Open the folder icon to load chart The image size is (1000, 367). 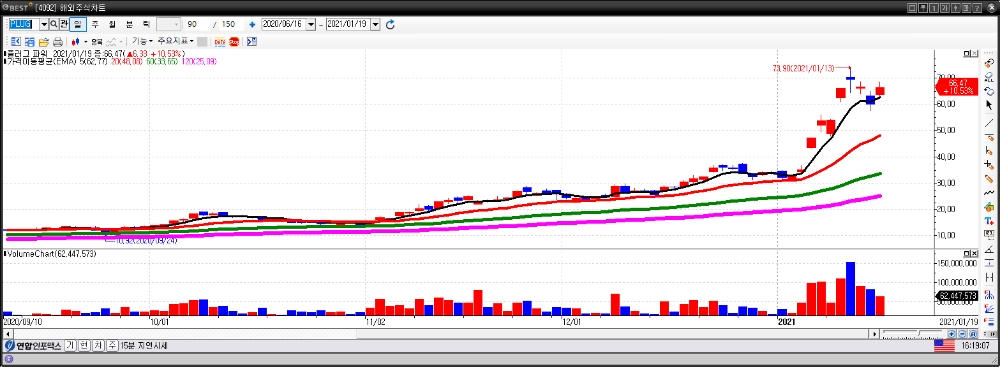(x=43, y=41)
